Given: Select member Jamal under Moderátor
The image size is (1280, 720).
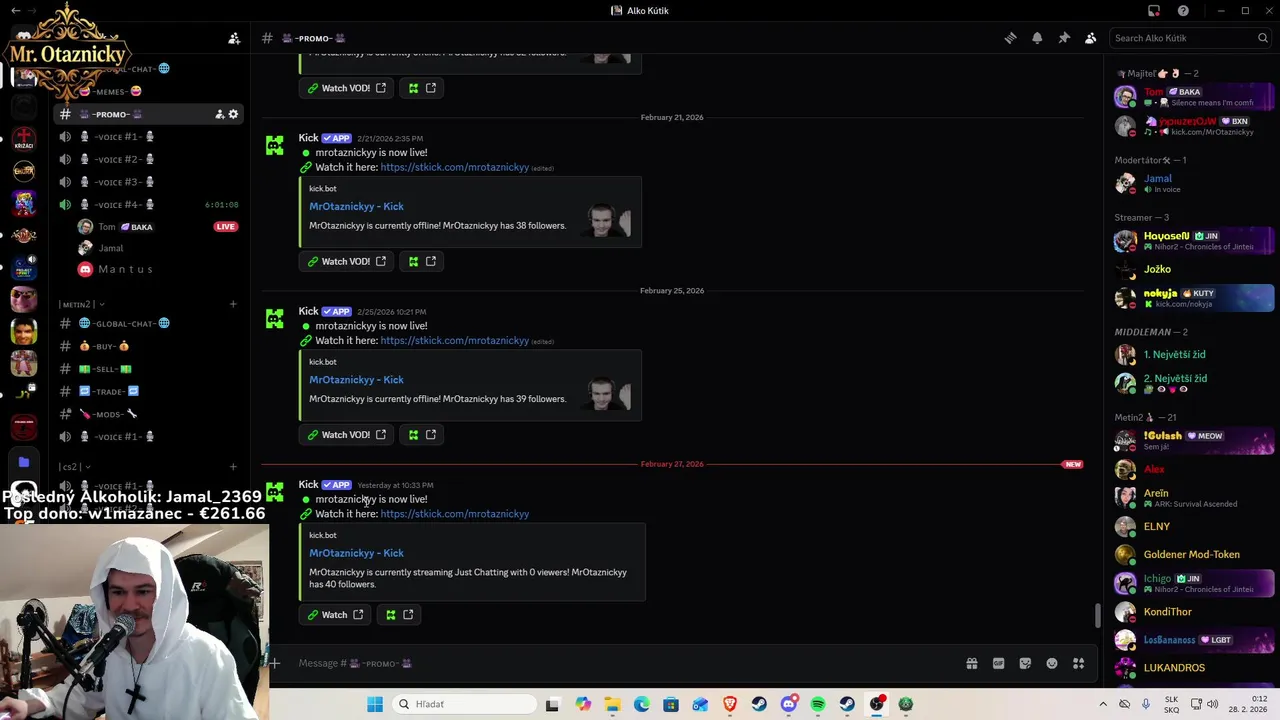Looking at the screenshot, I should 1193,183.
